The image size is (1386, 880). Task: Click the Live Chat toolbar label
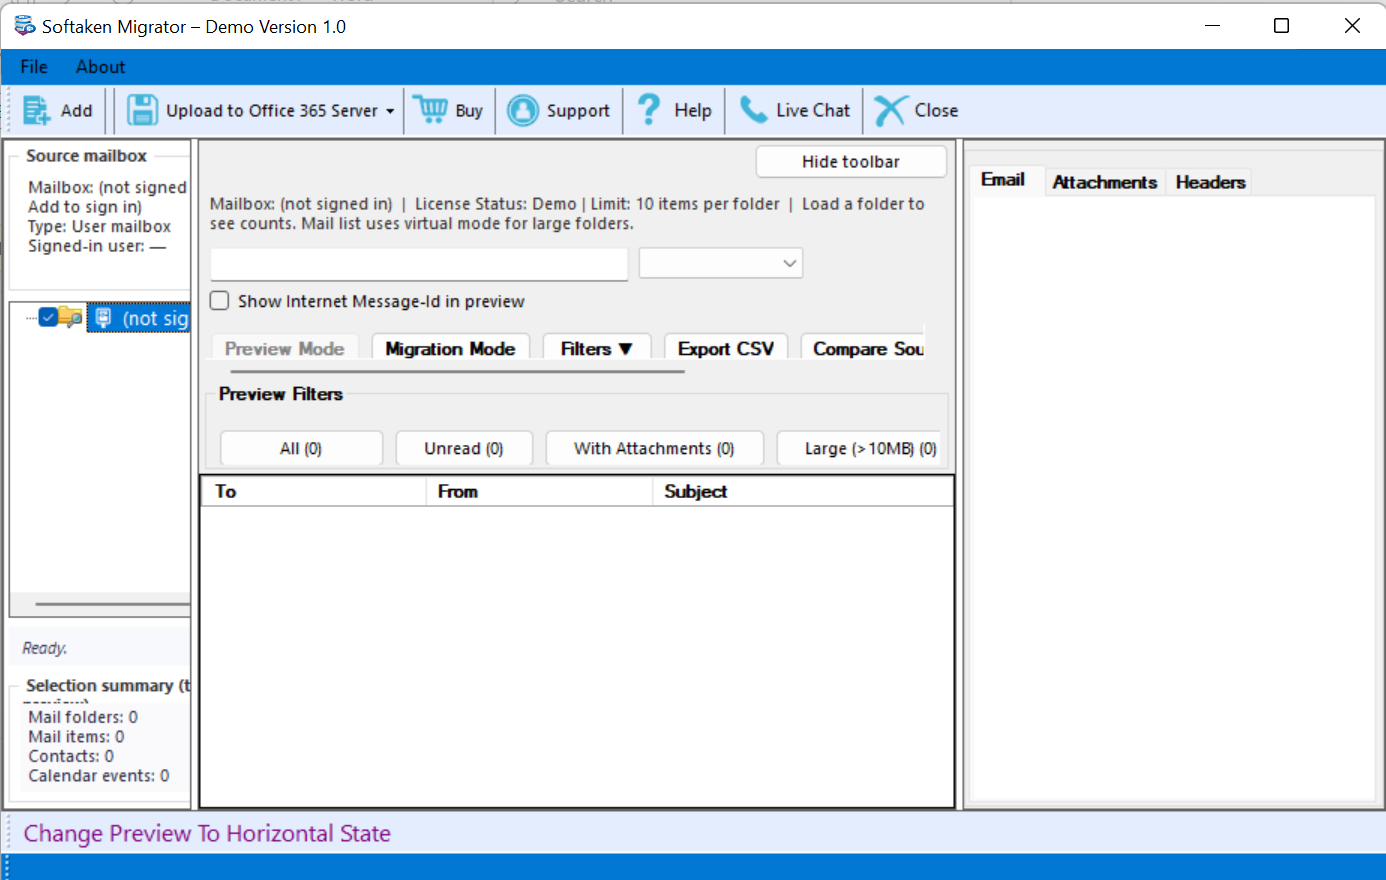click(x=813, y=111)
